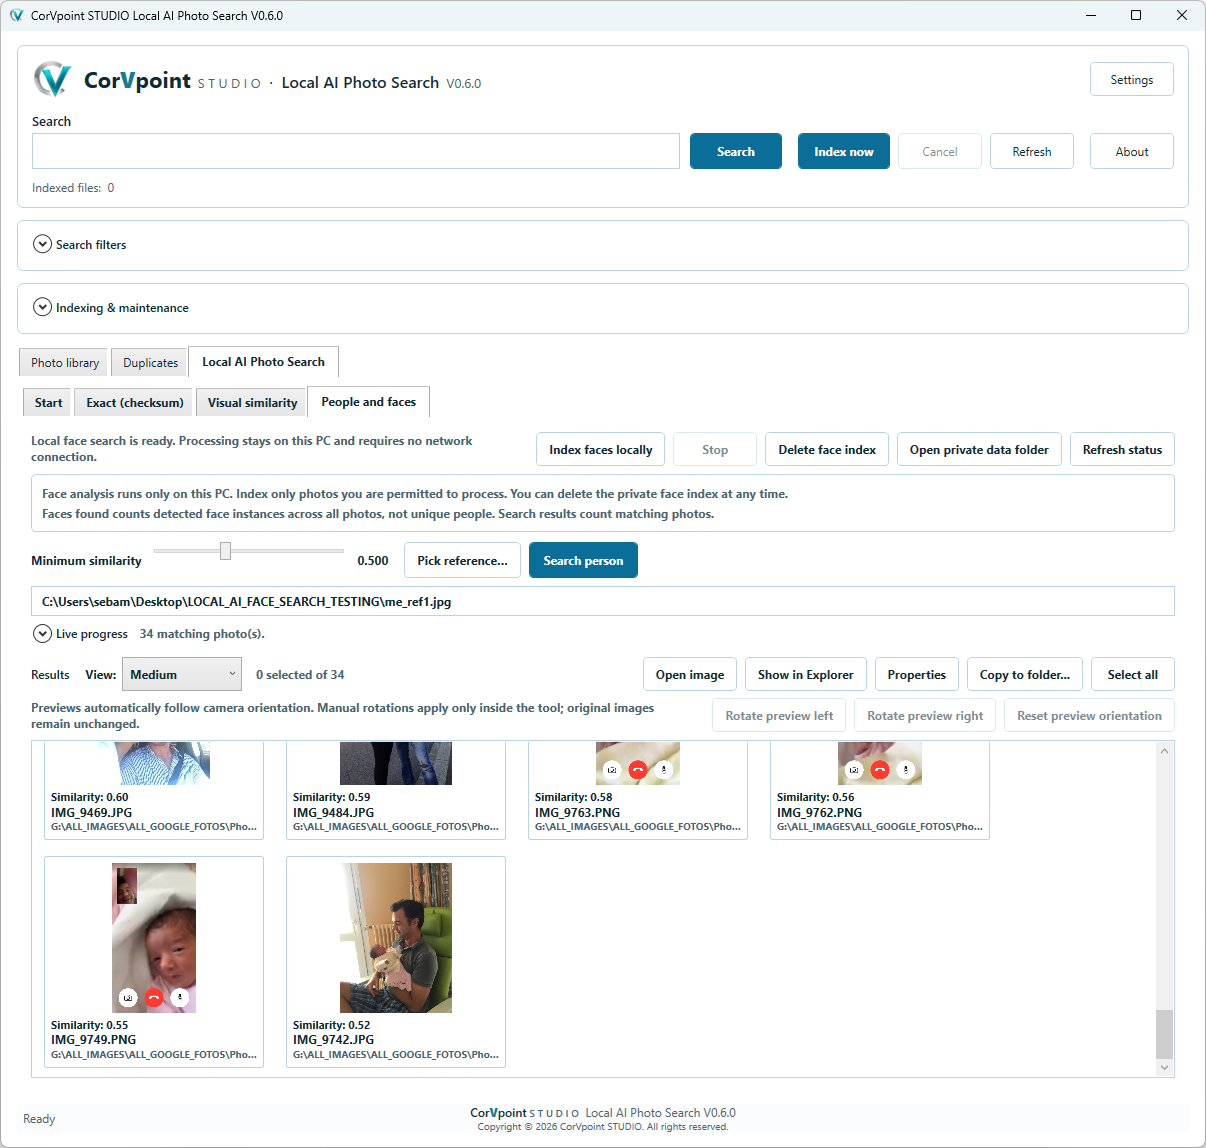The height and width of the screenshot is (1148, 1206).
Task: Select the People and faces sub-tab
Action: [x=369, y=401]
